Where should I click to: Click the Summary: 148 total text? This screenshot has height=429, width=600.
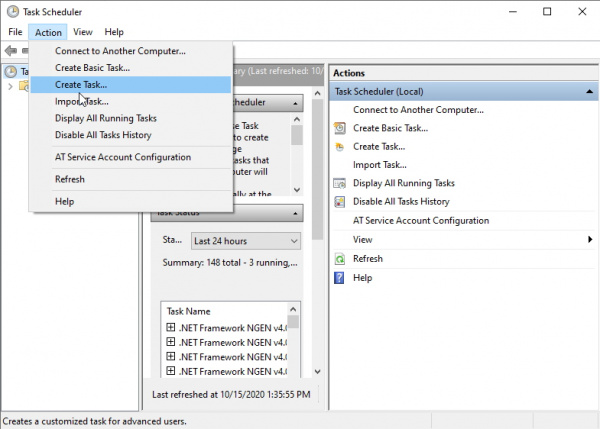pos(230,263)
